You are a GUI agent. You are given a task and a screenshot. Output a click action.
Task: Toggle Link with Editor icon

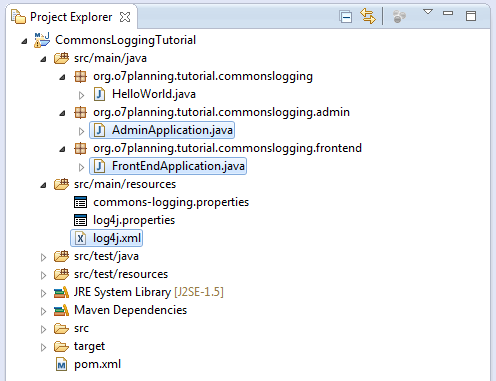368,16
